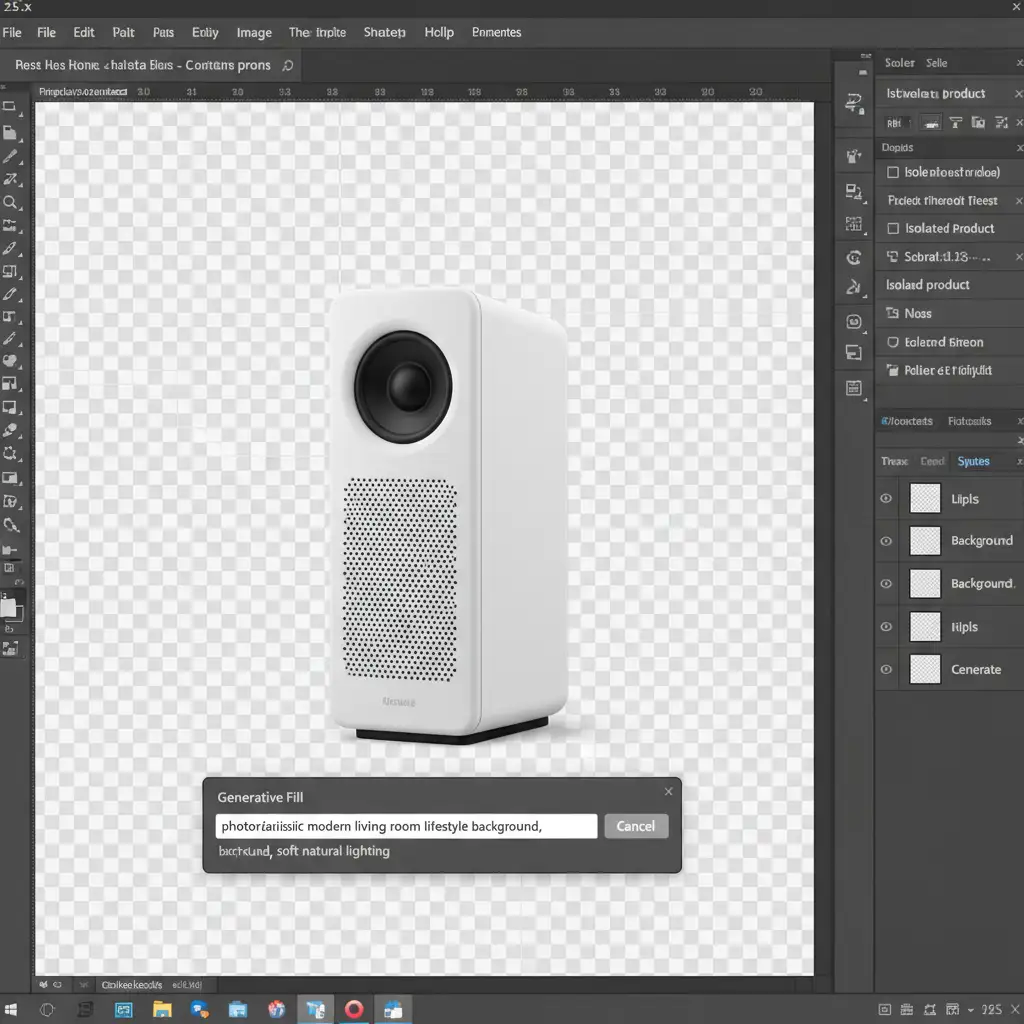Toggle visibility of the top Llipls layer
The height and width of the screenshot is (1024, 1024).
coord(886,498)
